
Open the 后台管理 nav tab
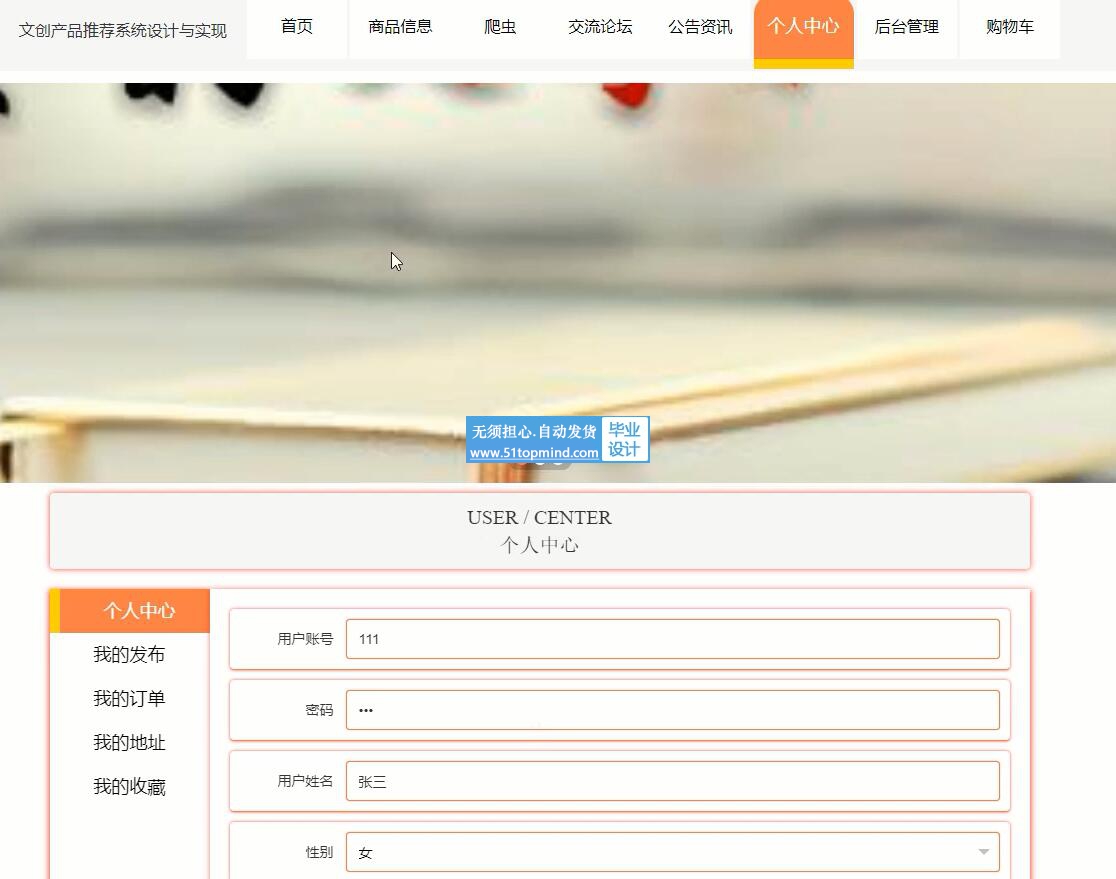pyautogui.click(x=906, y=28)
